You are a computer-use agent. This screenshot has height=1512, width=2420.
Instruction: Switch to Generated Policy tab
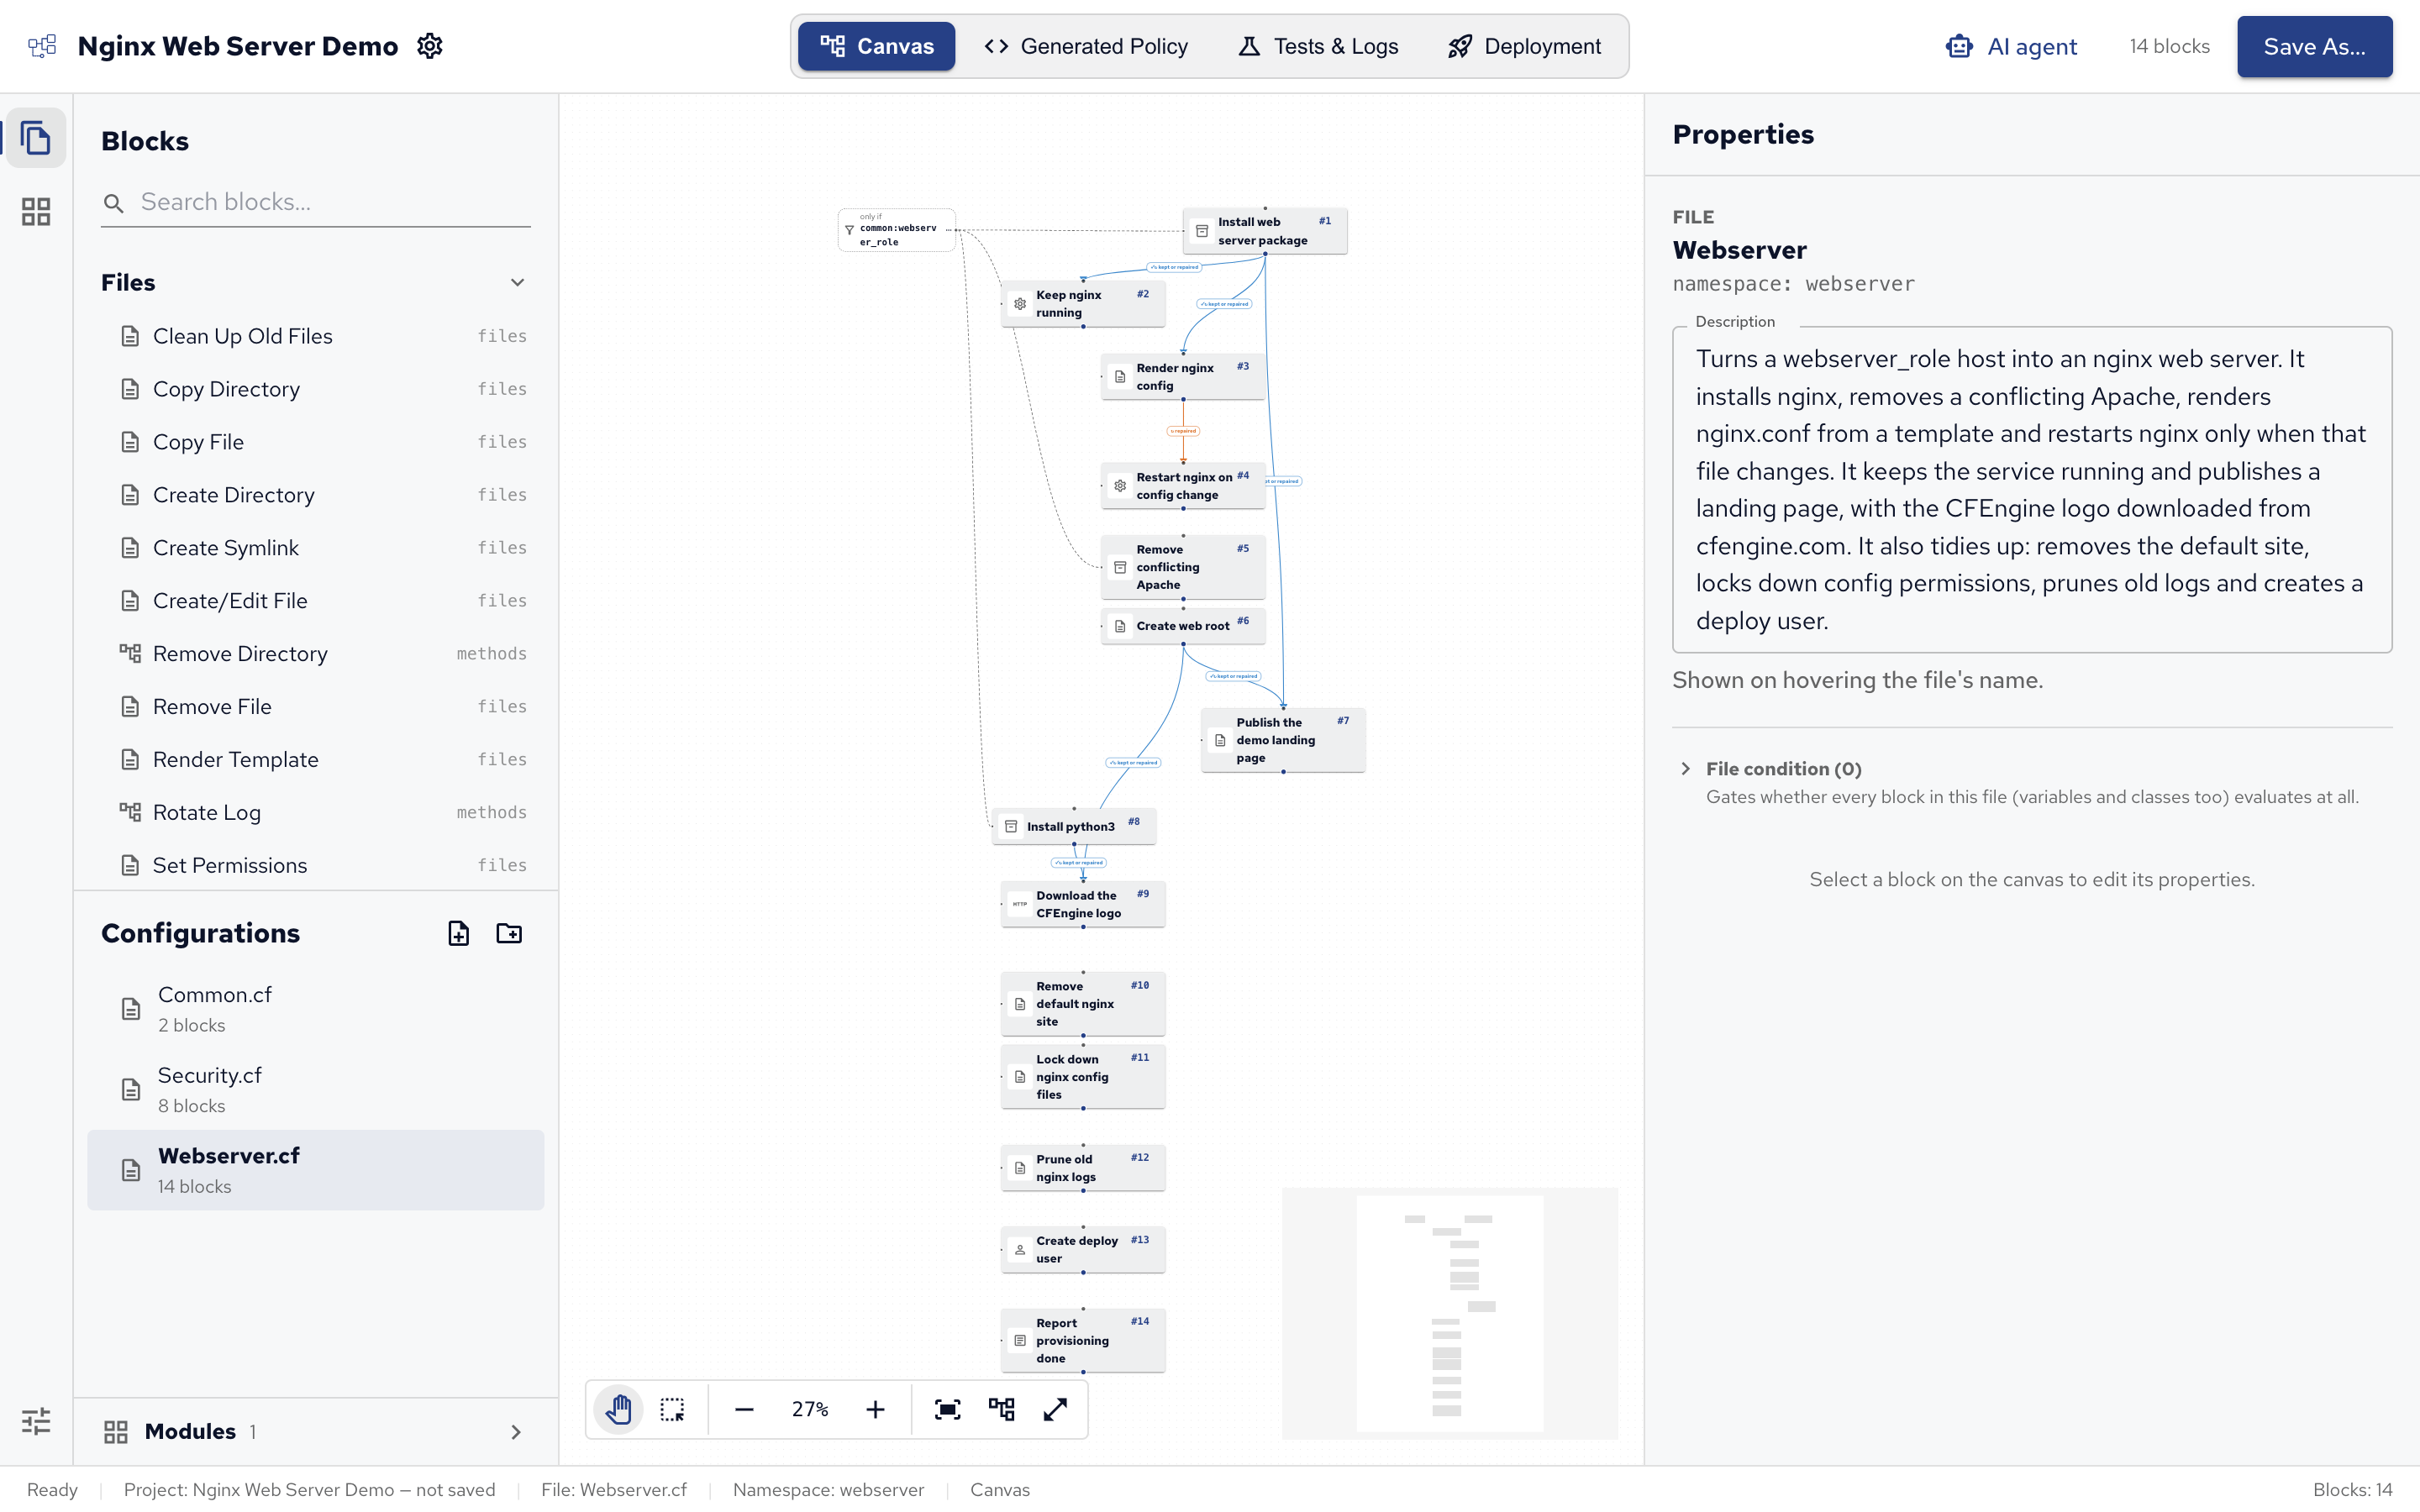click(x=1086, y=46)
